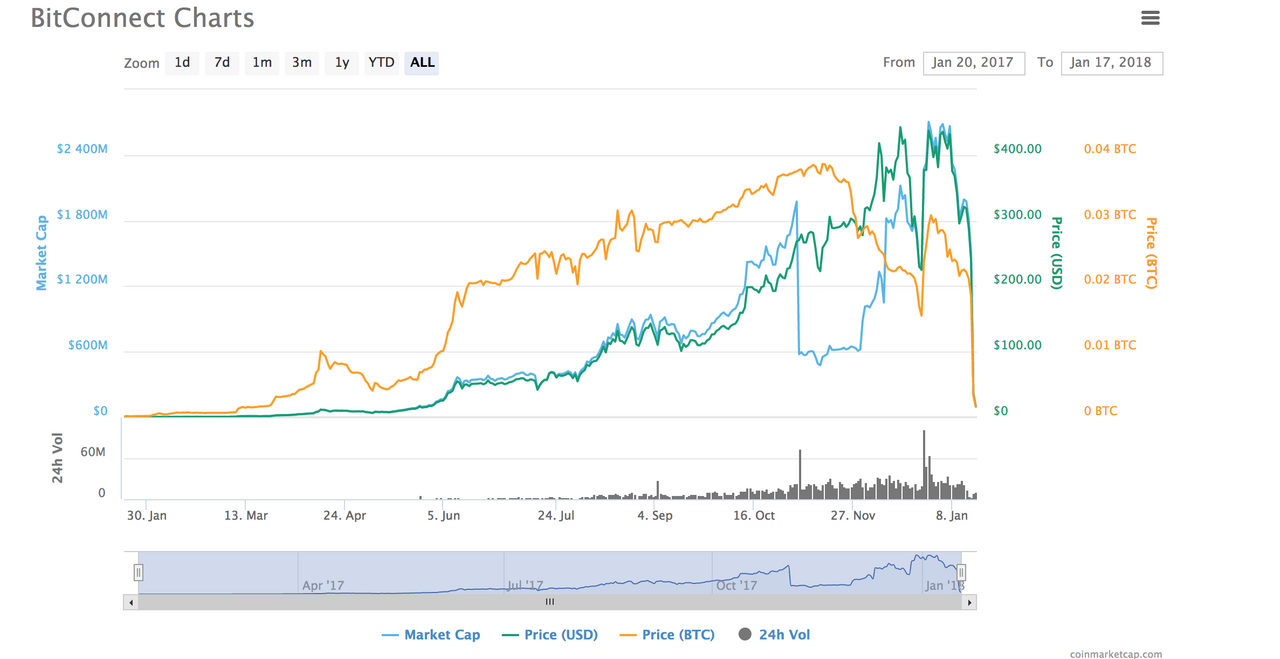Click the 60M volume axis label
Image resolution: width=1280 pixels, height=659 pixels.
(x=93, y=453)
